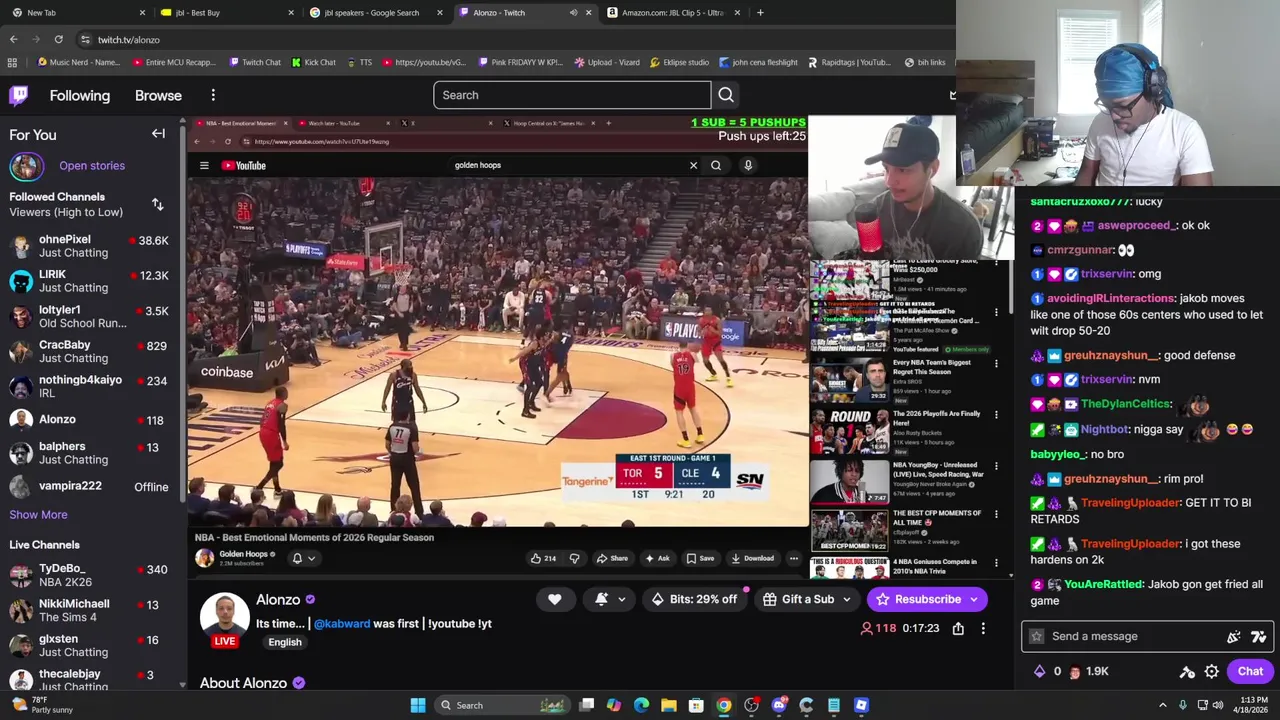Open Twitch Chat bookmark
The height and width of the screenshot is (720, 1280).
(255, 62)
